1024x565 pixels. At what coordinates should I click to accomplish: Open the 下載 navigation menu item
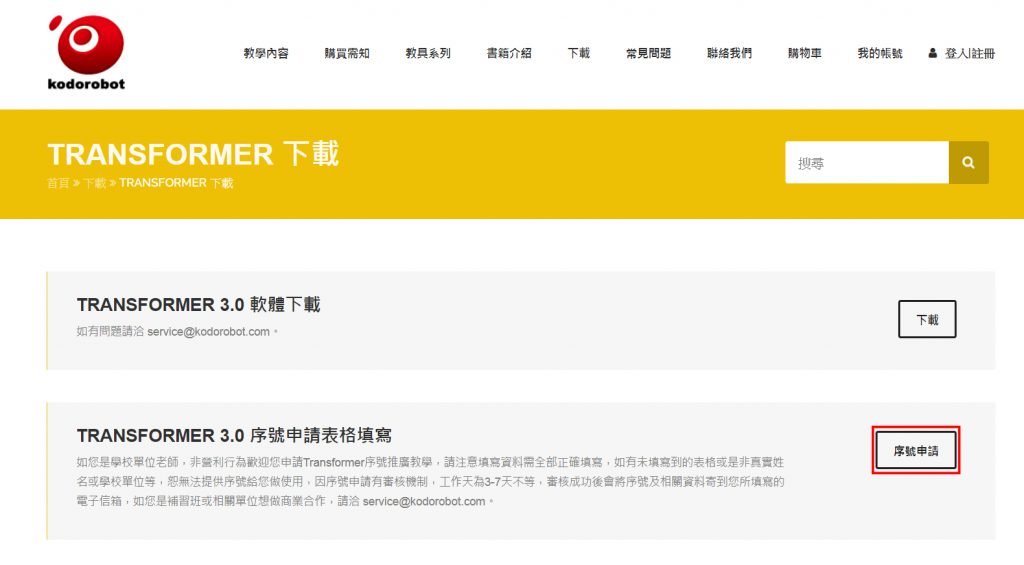point(579,53)
